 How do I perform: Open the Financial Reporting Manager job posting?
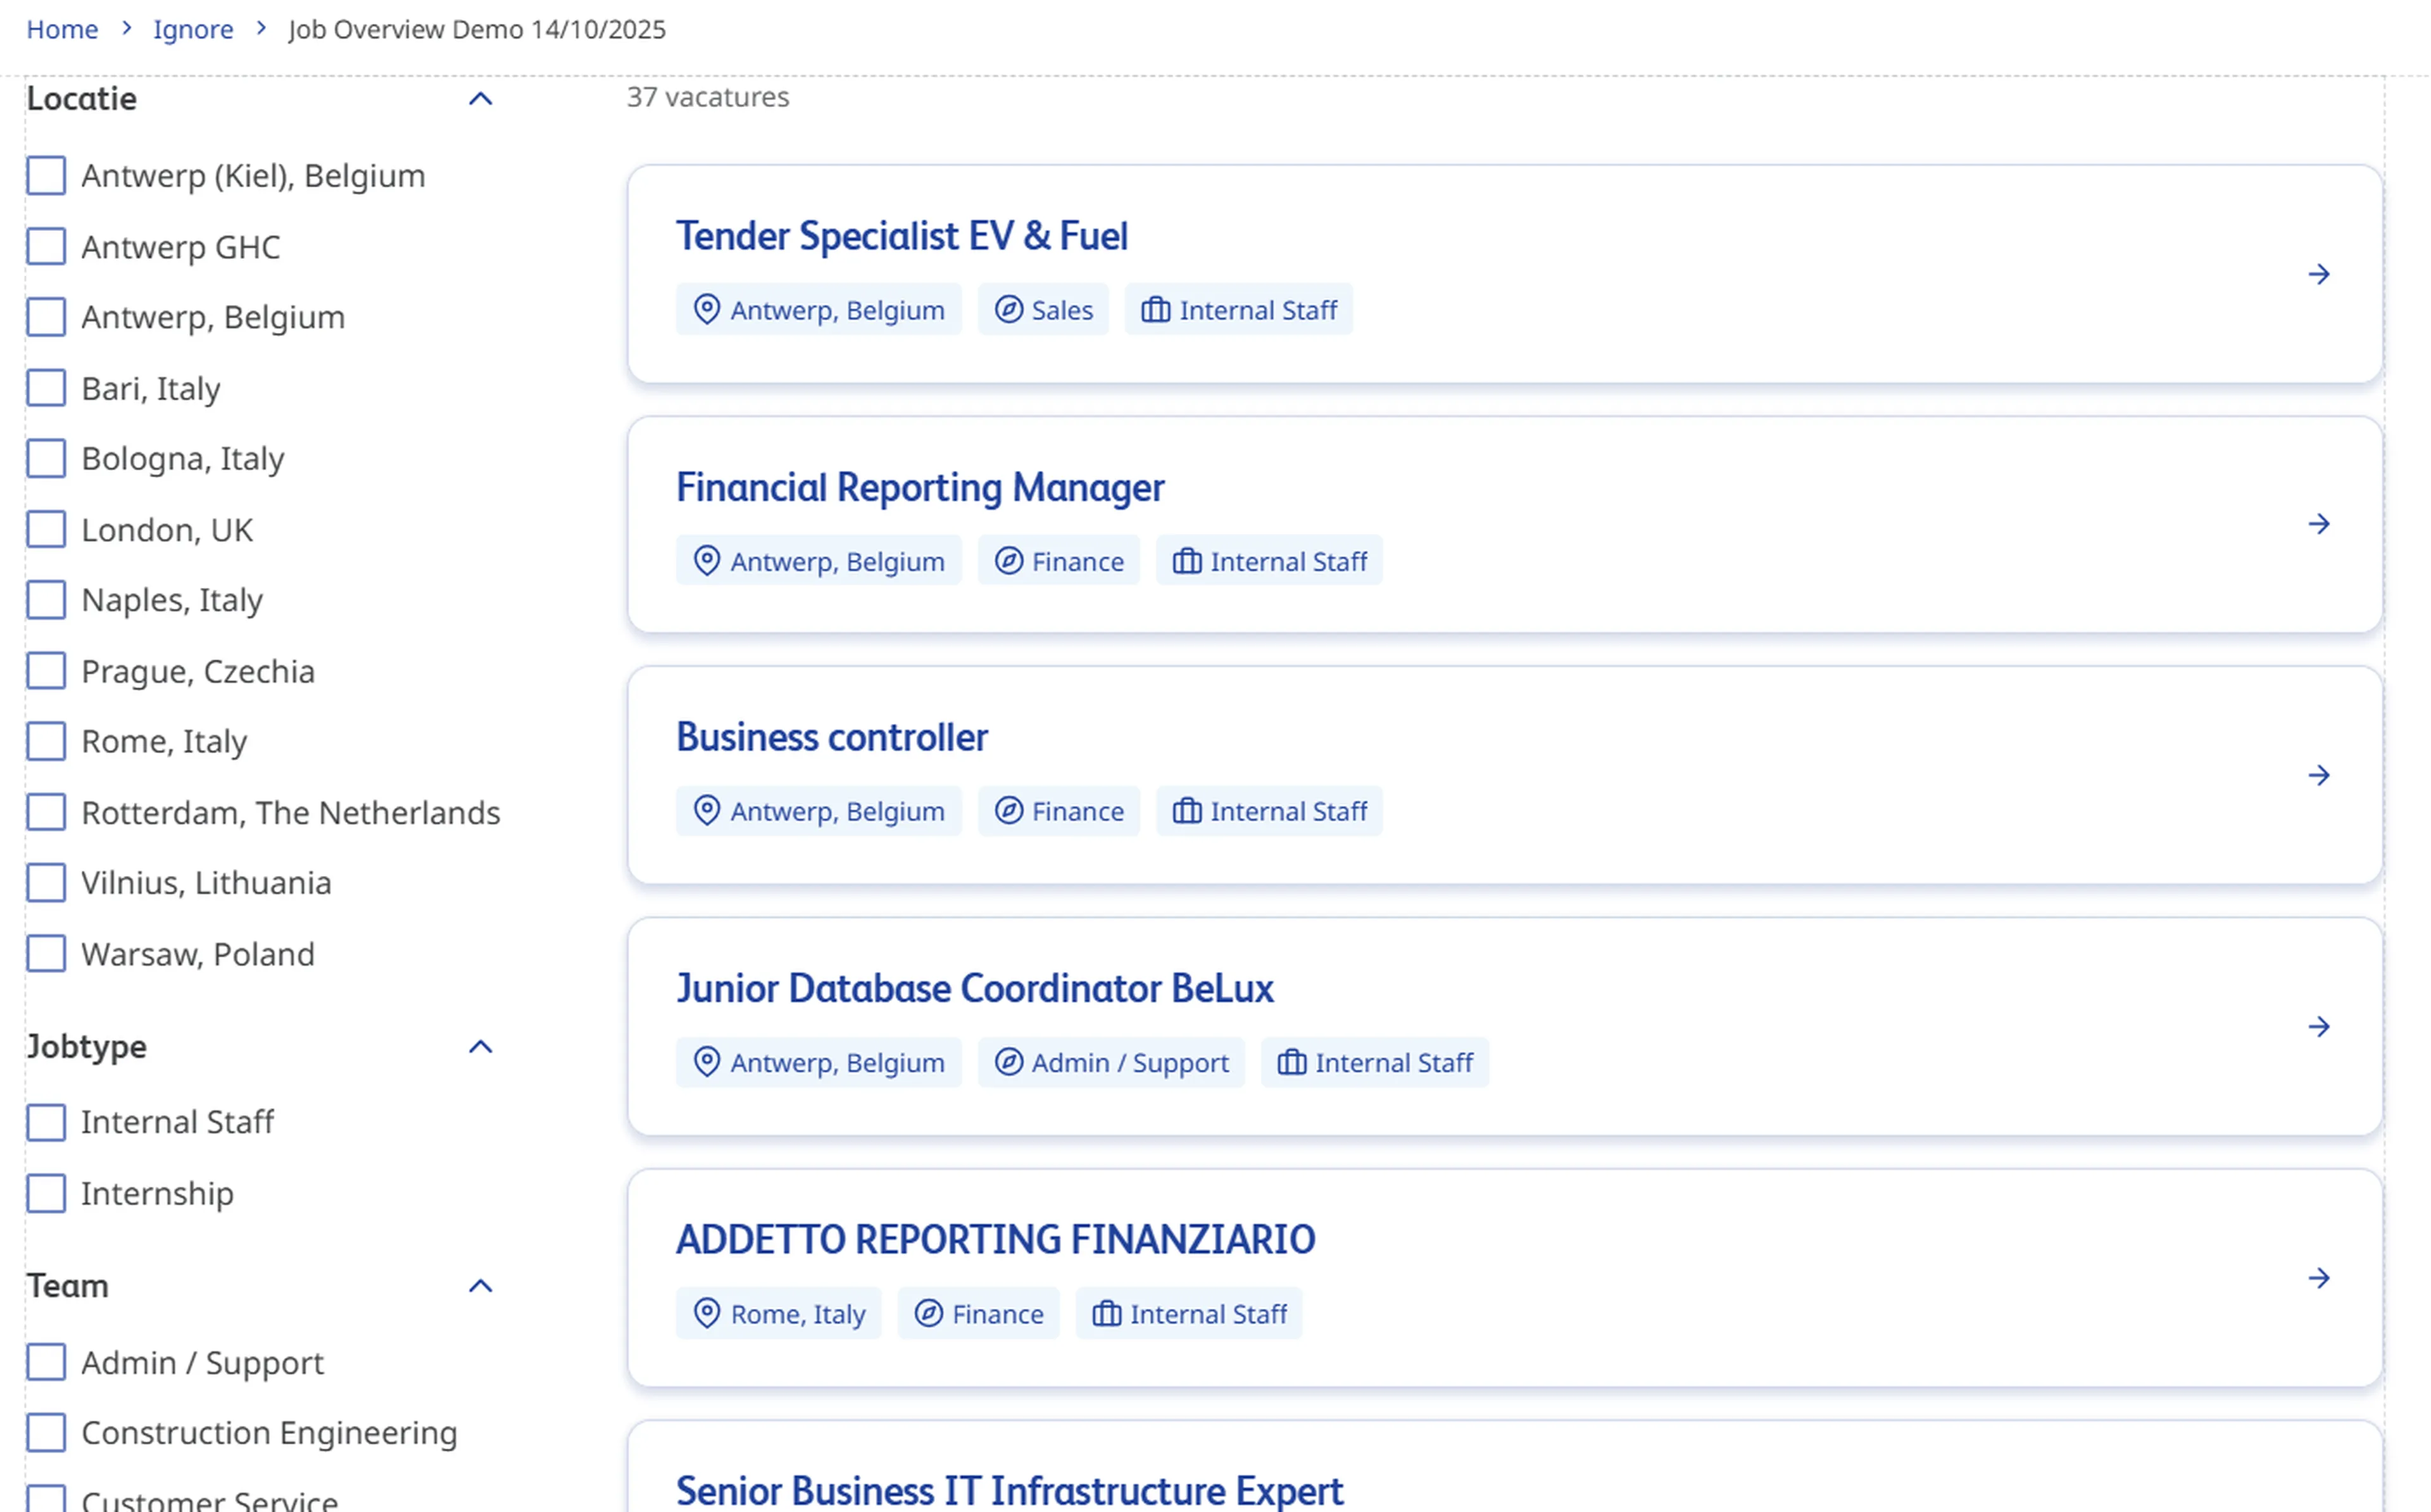920,487
